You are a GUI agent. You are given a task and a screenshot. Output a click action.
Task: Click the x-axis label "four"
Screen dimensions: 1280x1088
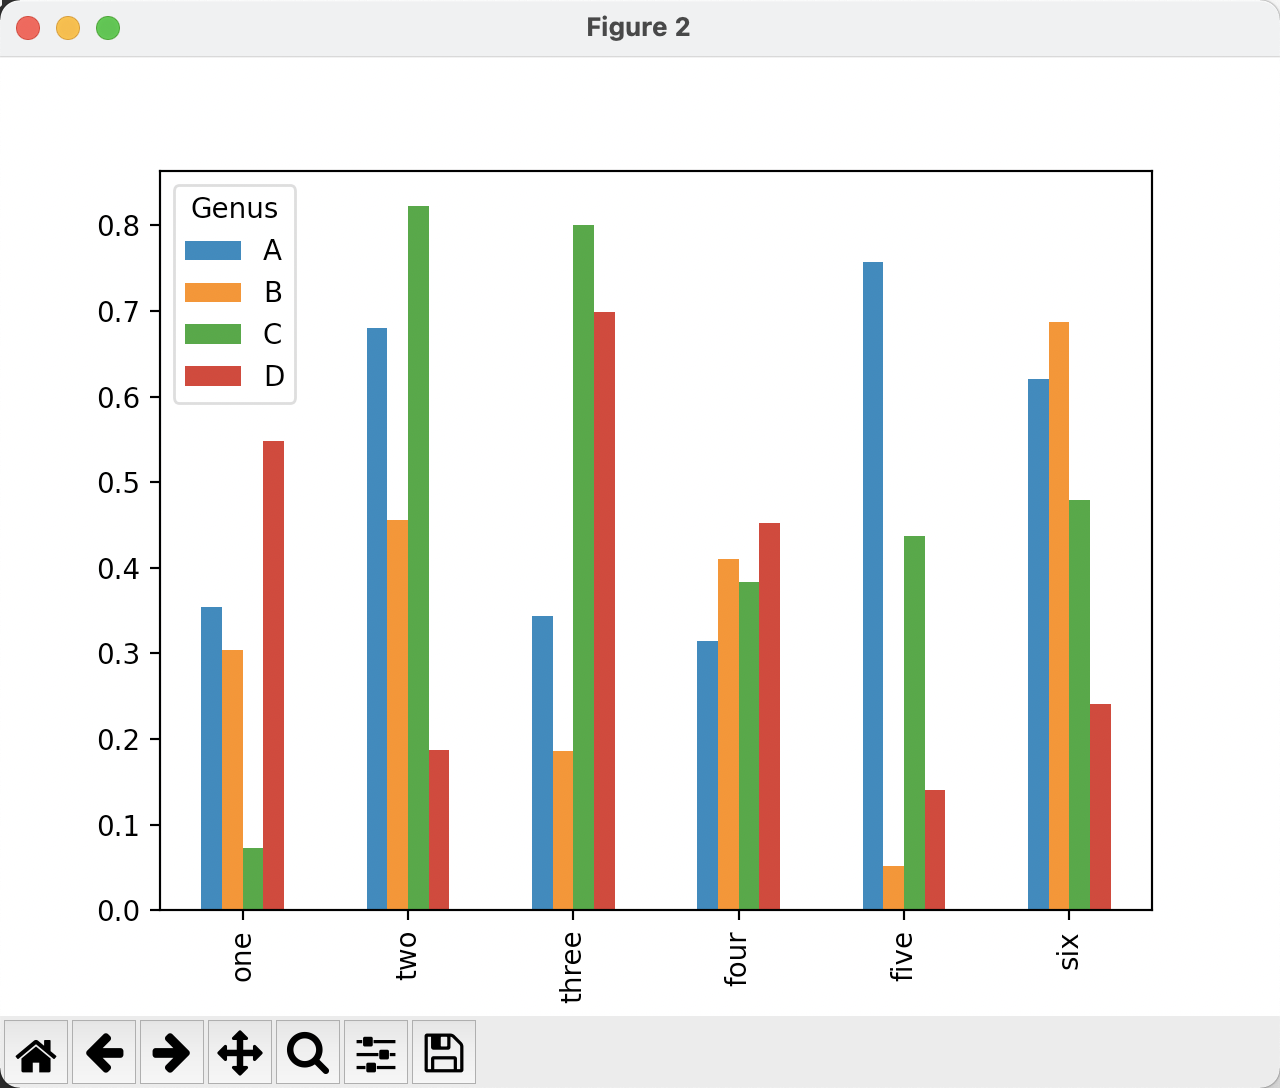click(x=736, y=959)
